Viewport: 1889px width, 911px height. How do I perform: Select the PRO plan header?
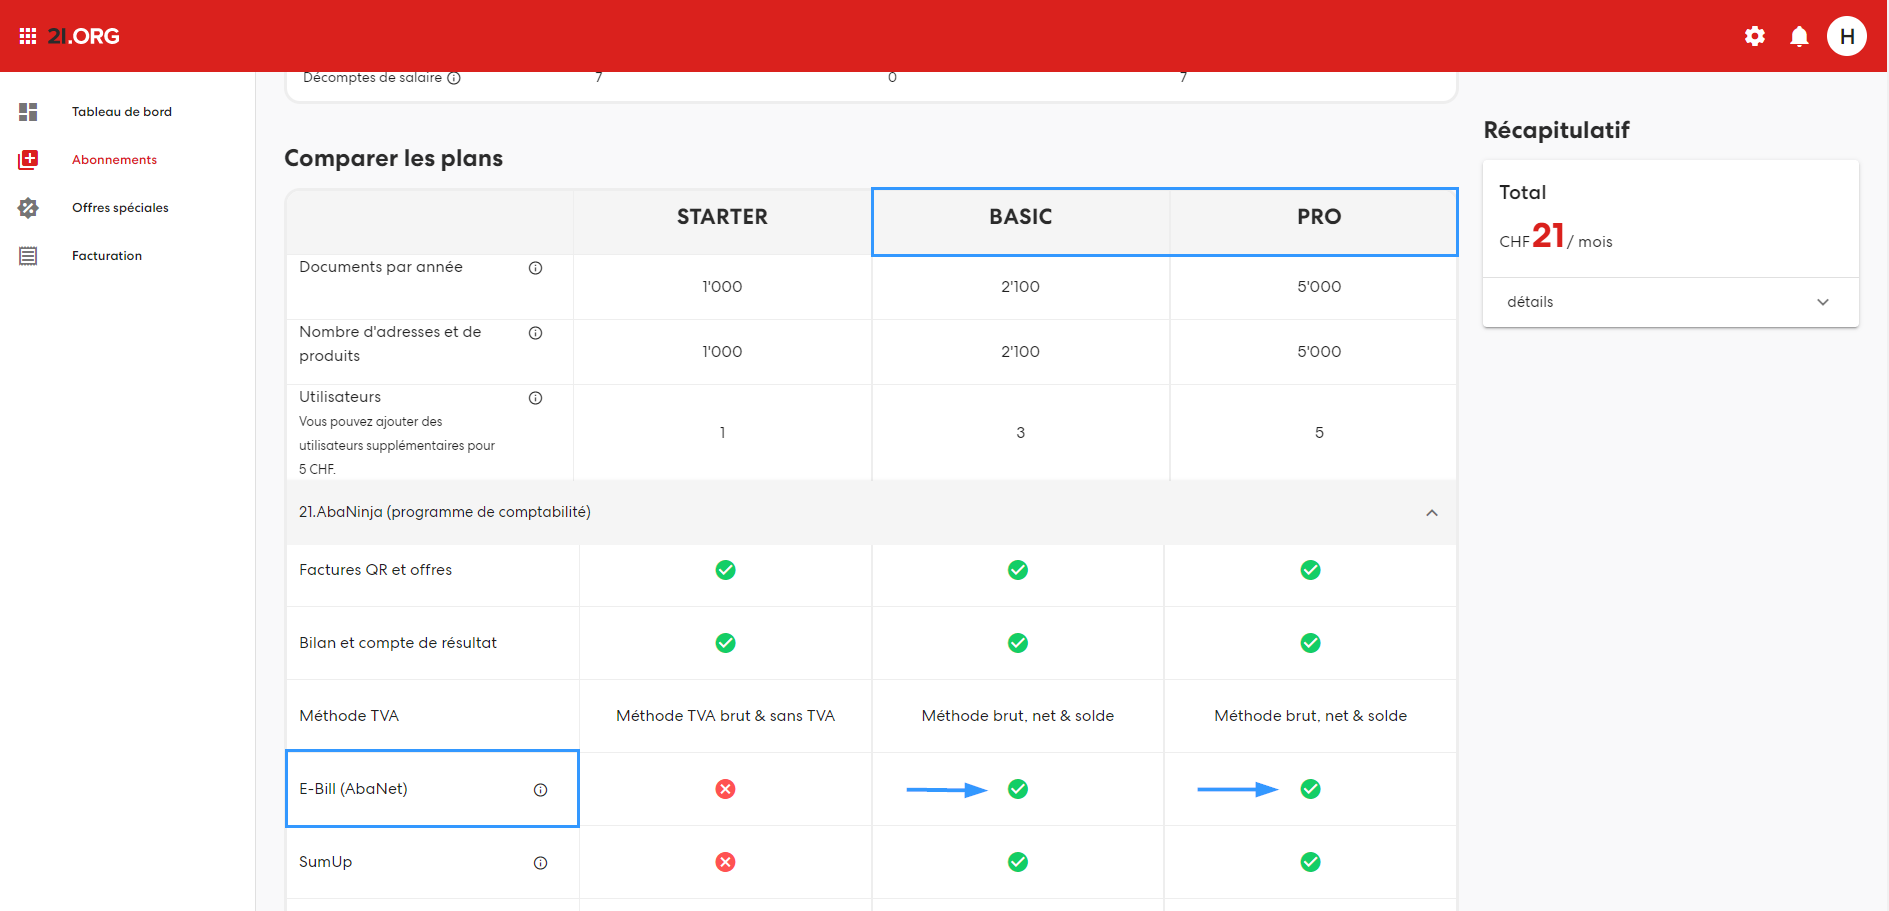[1319, 217]
